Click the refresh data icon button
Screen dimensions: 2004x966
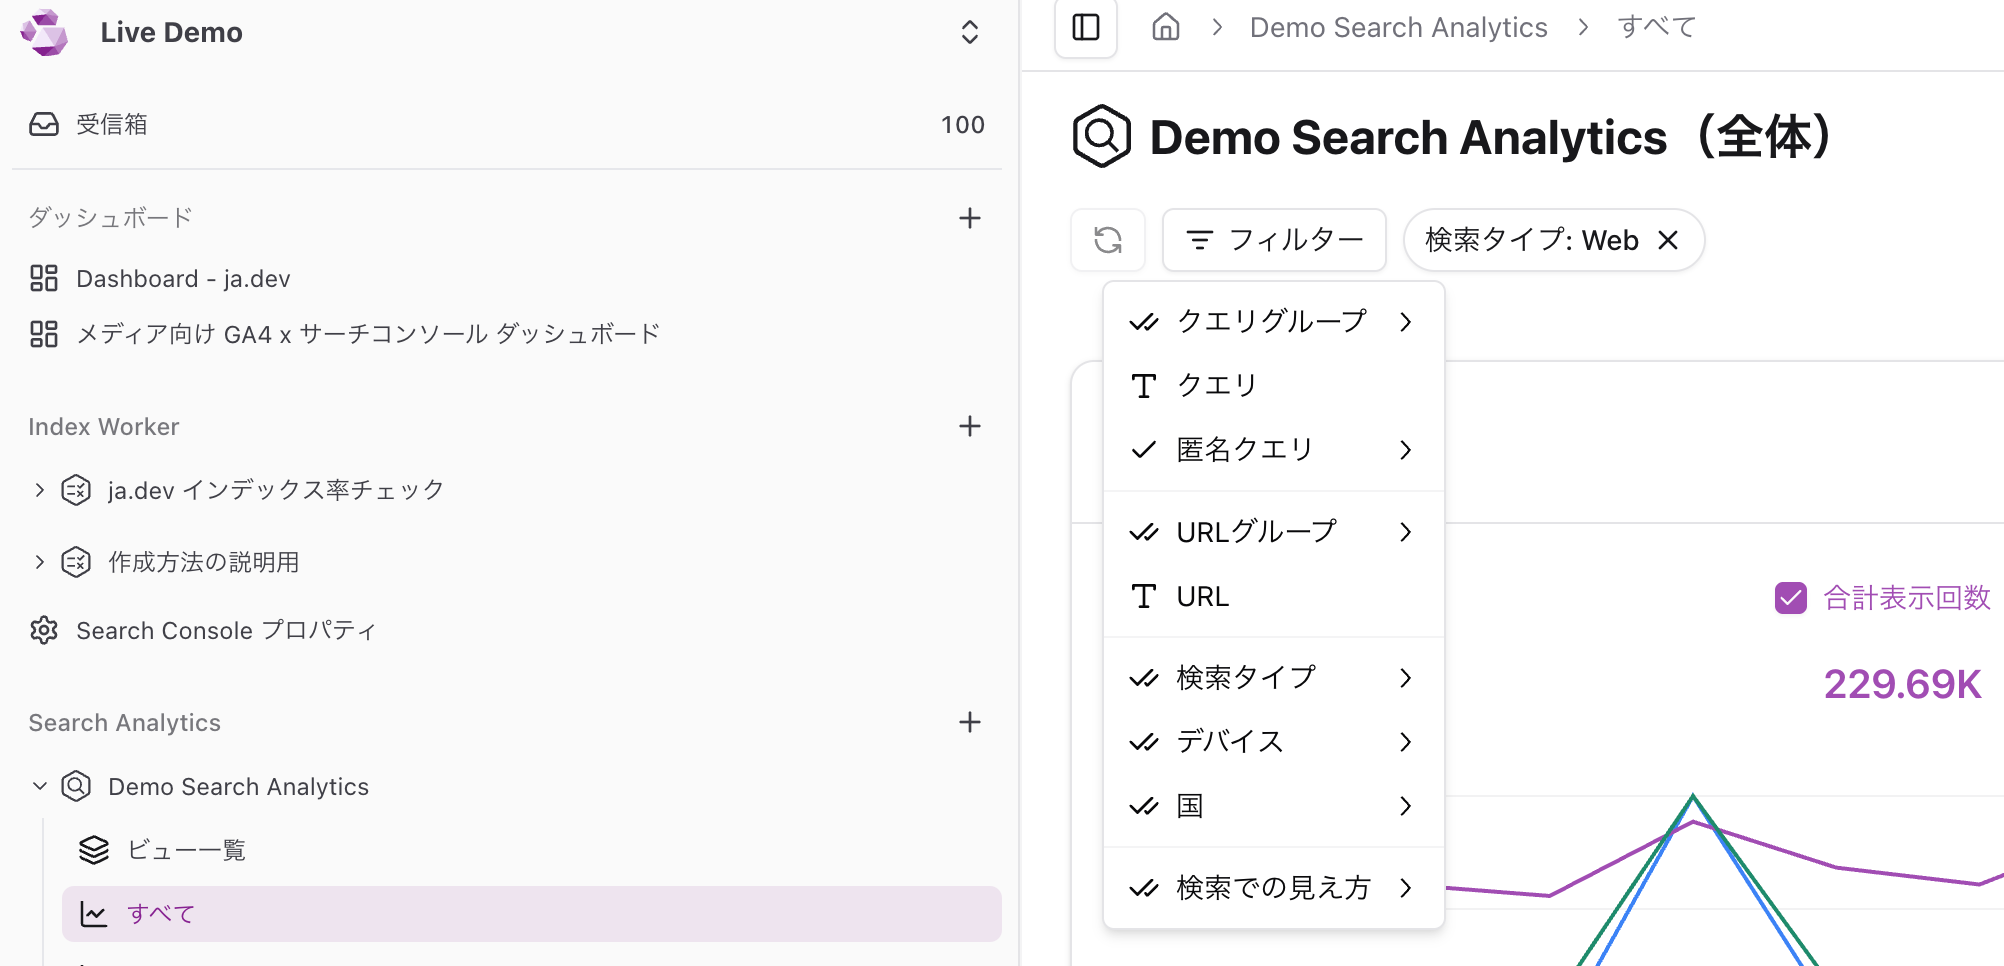click(x=1107, y=240)
